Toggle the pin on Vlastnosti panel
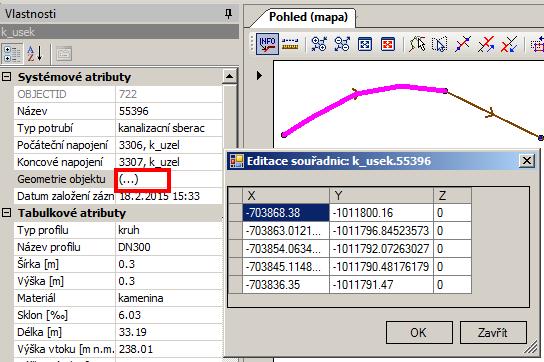 (228, 14)
